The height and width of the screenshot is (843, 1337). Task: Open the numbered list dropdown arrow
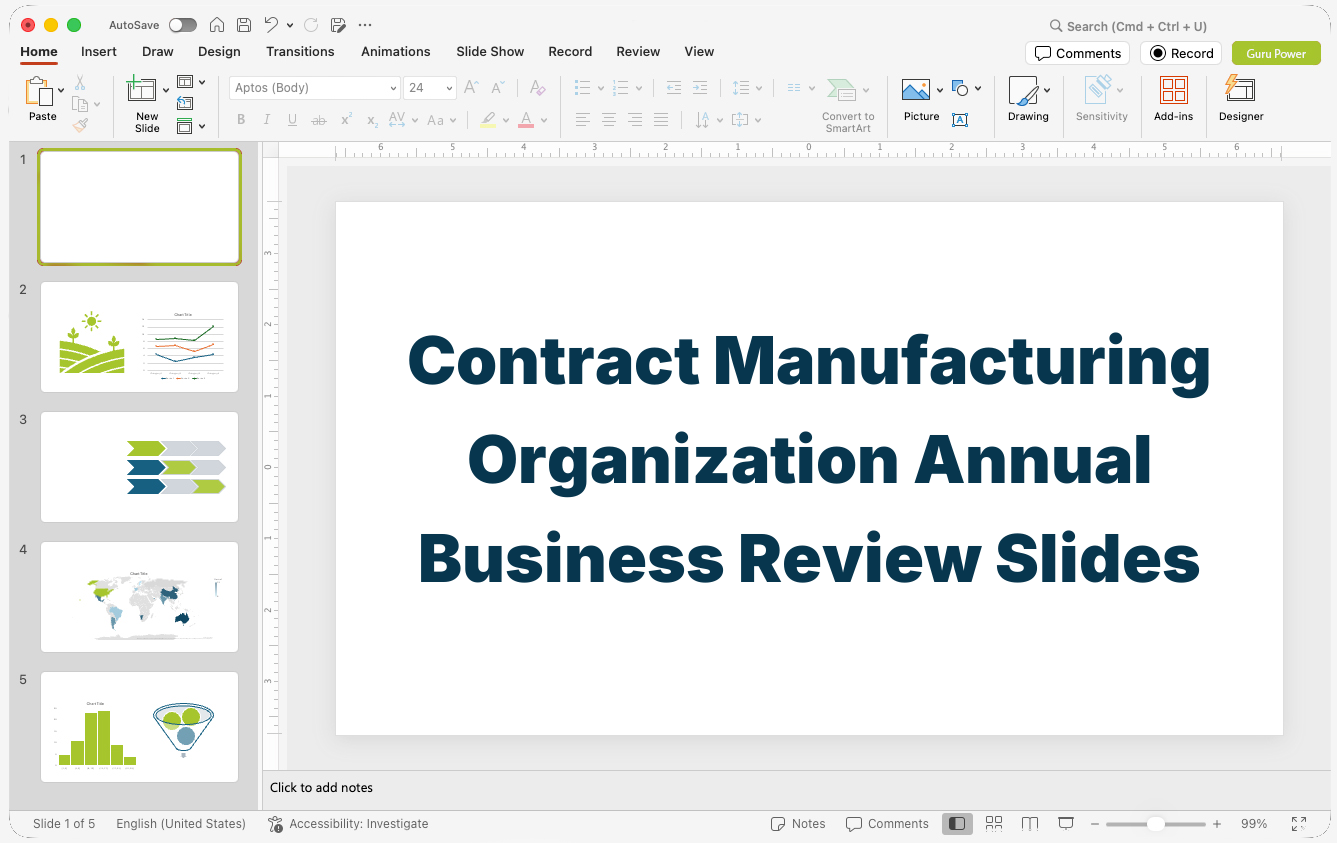pos(639,88)
